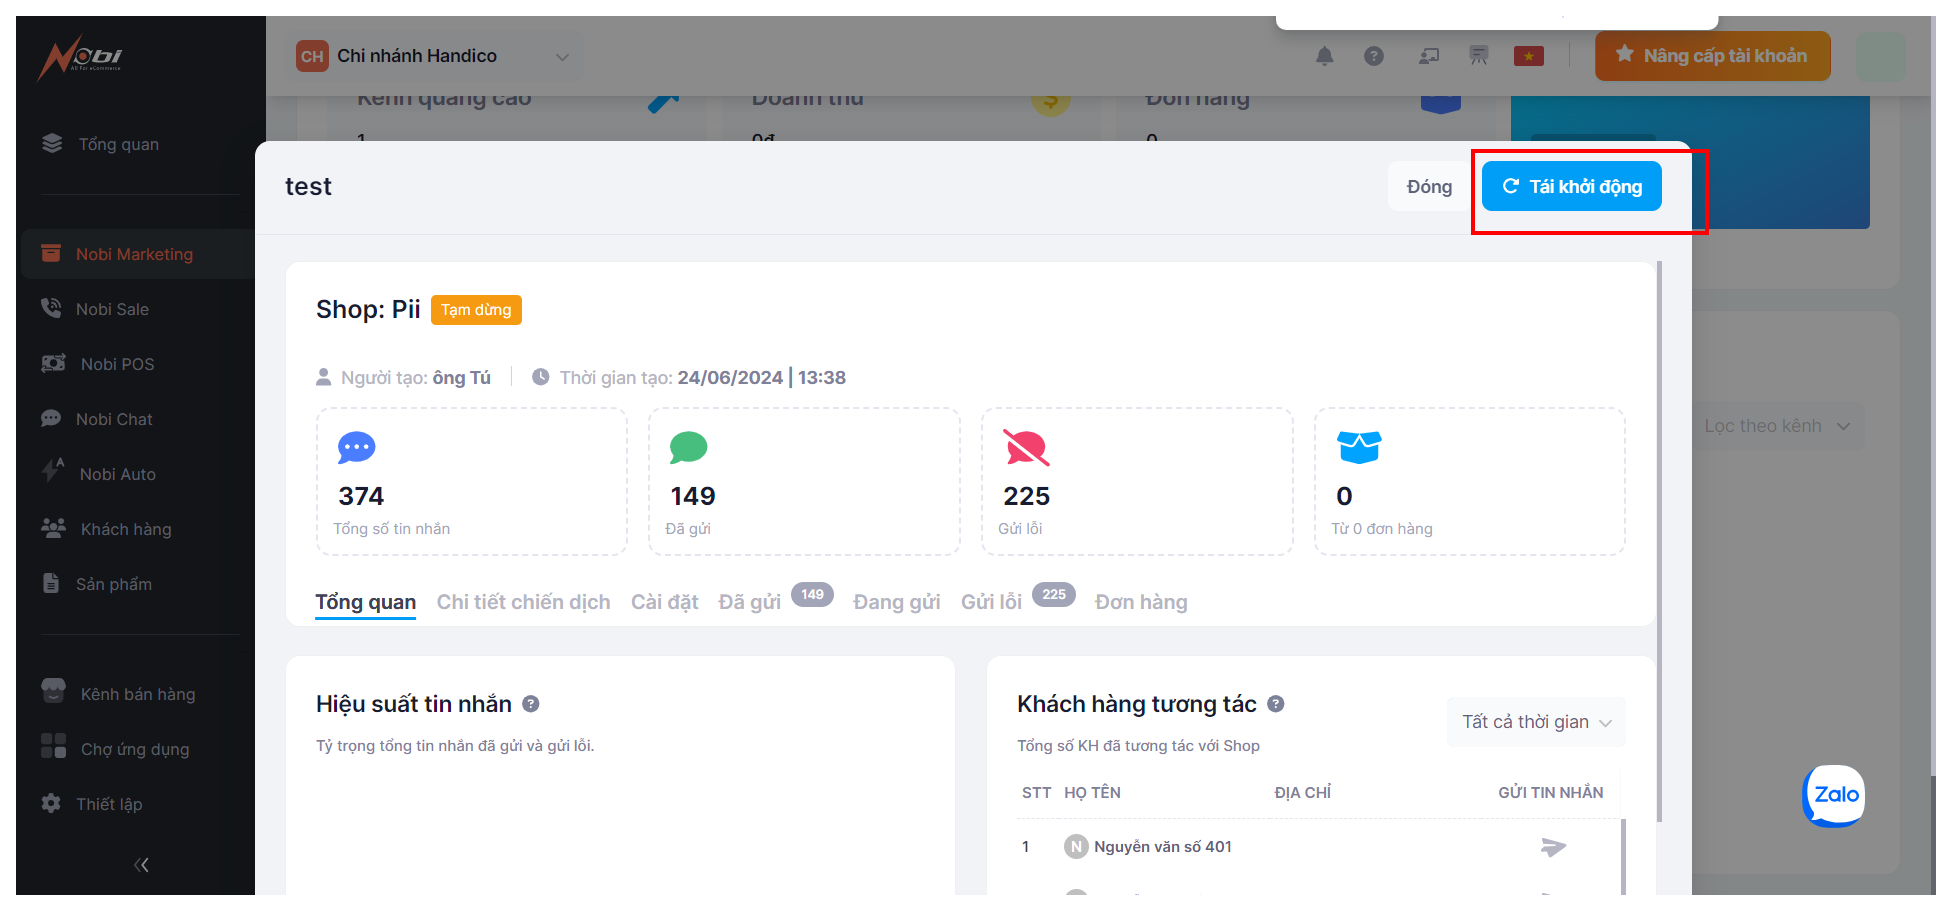Switch to the Chi tiết chiến dịch tab
The height and width of the screenshot is (909, 1950).
[x=523, y=602]
